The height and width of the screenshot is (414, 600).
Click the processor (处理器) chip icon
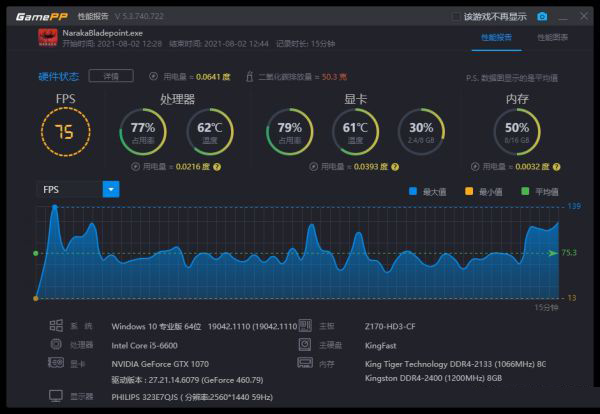(56, 344)
